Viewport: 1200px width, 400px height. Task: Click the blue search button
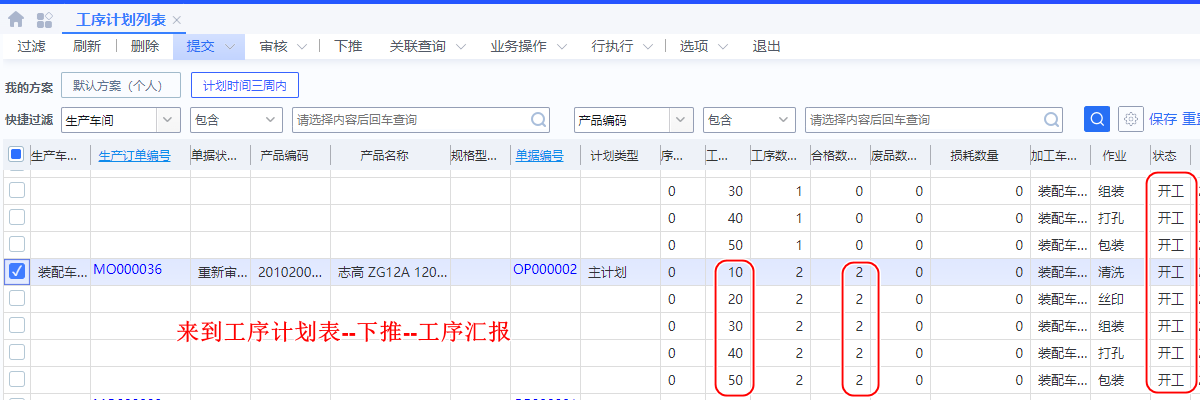[x=1097, y=119]
